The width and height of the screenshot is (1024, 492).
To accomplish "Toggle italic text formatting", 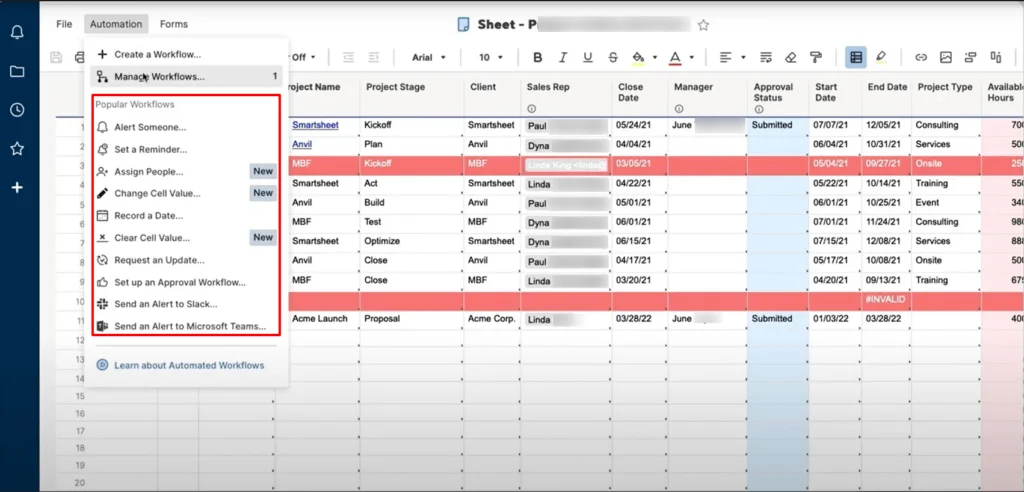I will [x=563, y=58].
